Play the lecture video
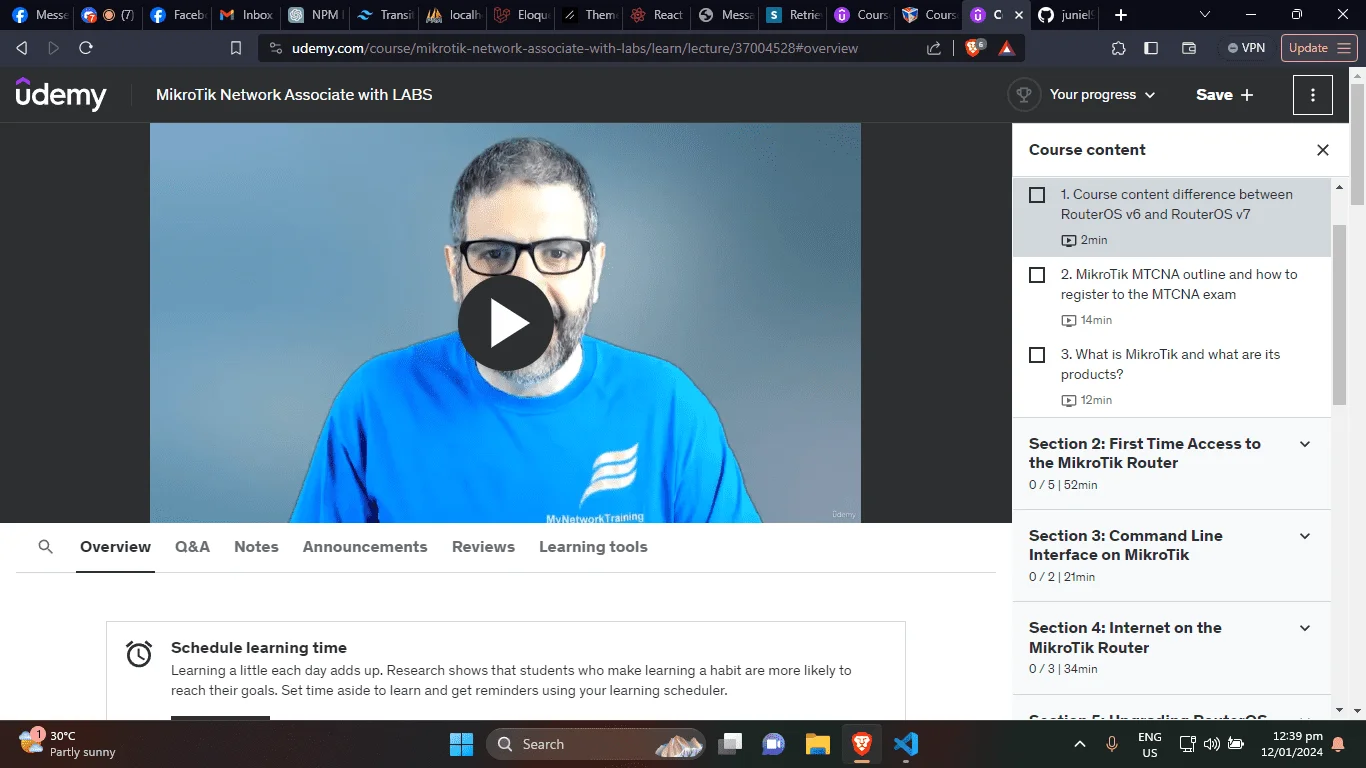The width and height of the screenshot is (1366, 768). point(506,323)
